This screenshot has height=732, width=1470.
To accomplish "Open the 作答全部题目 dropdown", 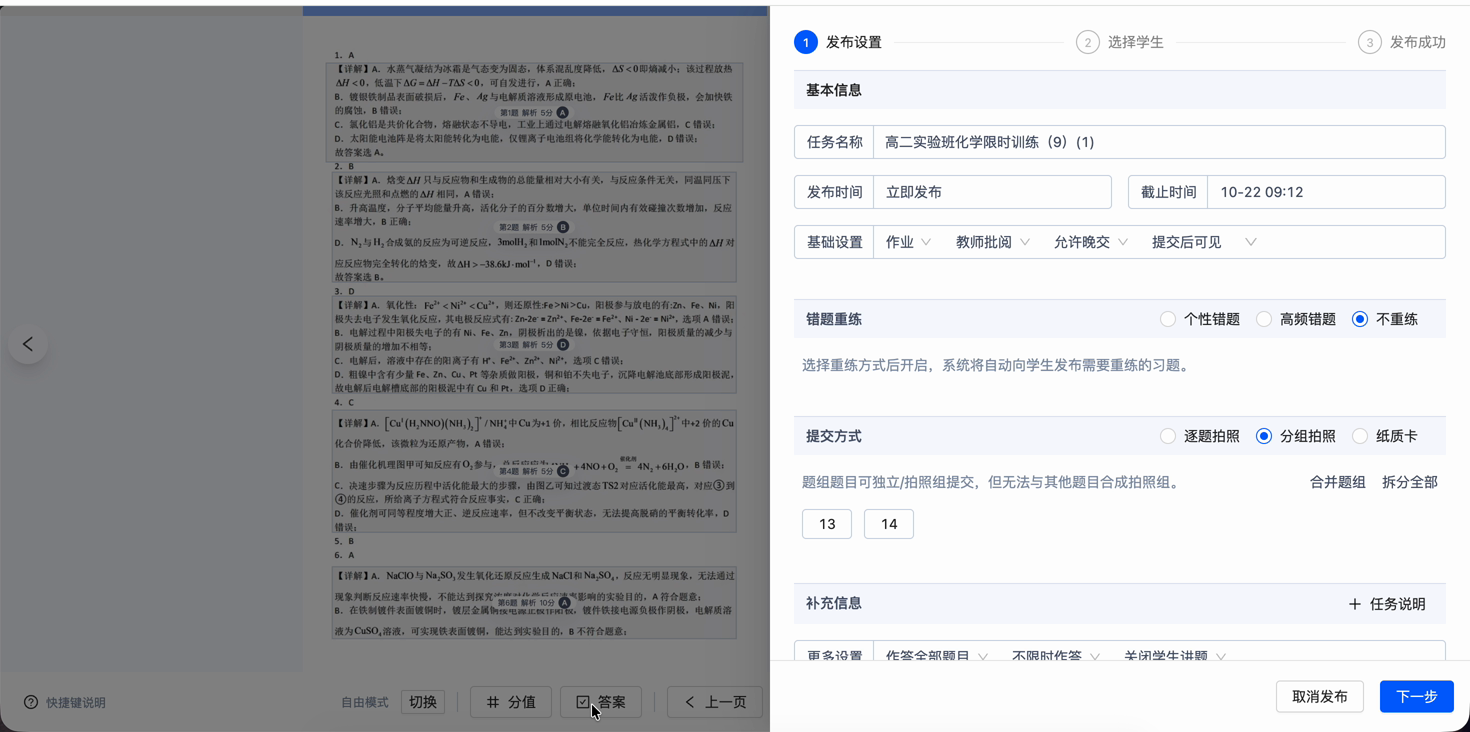I will click(937, 657).
